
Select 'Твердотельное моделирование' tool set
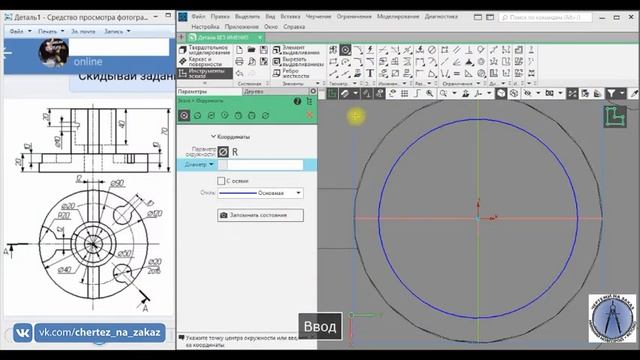coord(205,50)
